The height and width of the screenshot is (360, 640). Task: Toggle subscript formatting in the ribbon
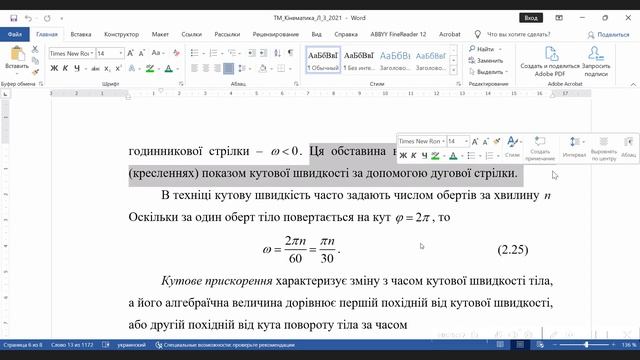107,69
